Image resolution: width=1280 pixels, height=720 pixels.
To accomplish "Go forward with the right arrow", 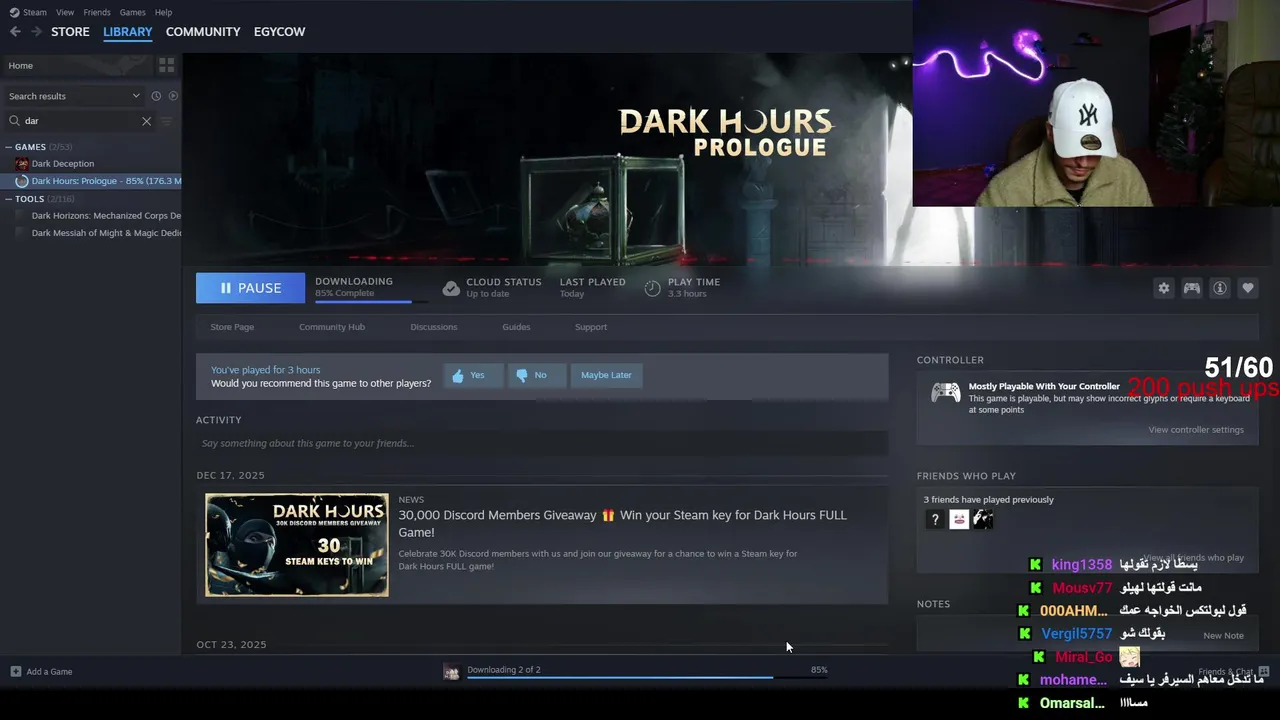I will pyautogui.click(x=36, y=32).
